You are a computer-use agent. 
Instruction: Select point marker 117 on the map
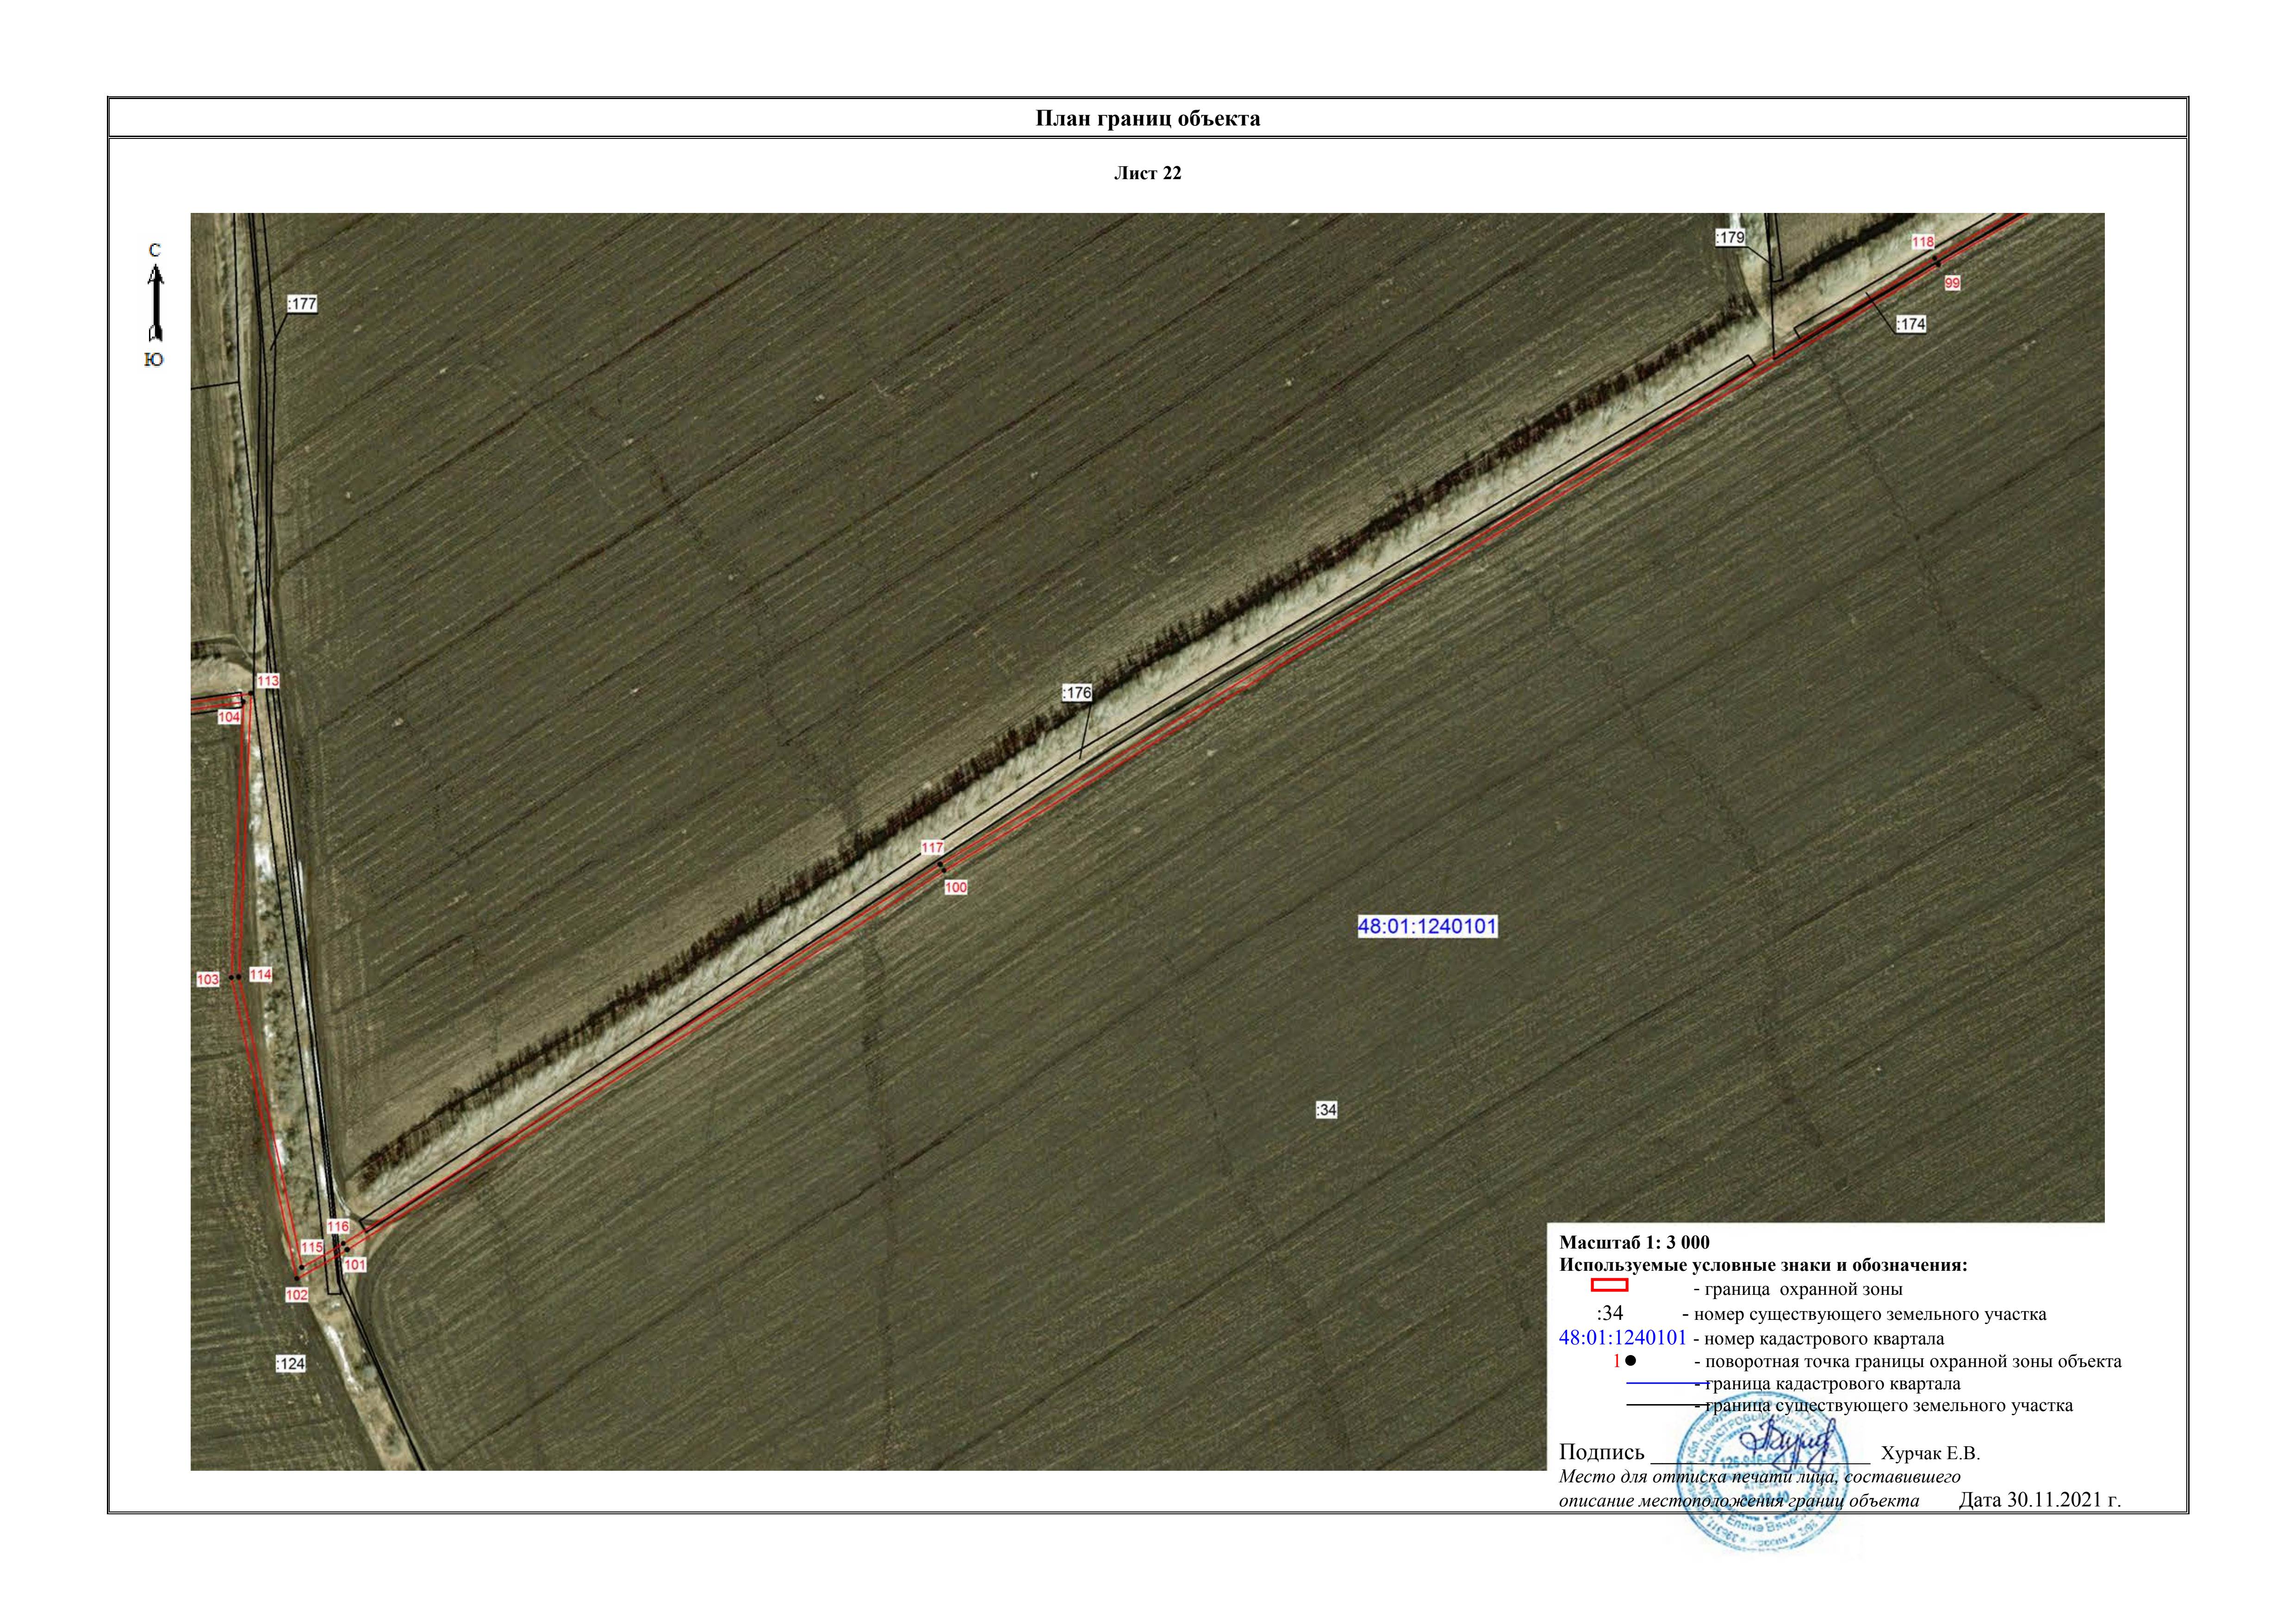[x=932, y=848]
